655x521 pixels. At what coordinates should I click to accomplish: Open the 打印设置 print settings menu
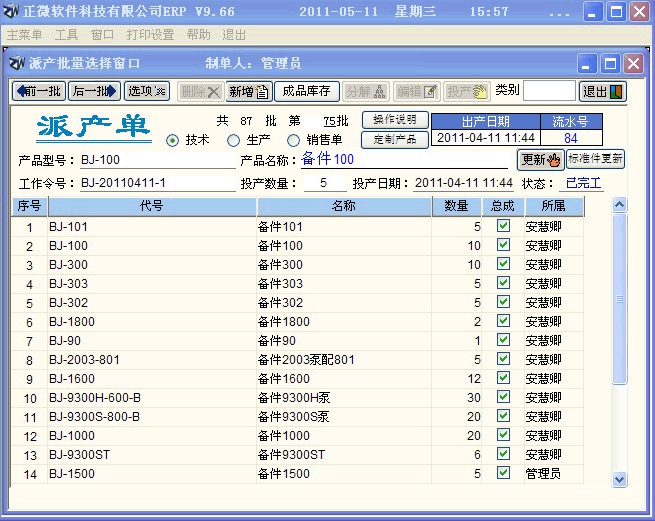click(x=150, y=34)
